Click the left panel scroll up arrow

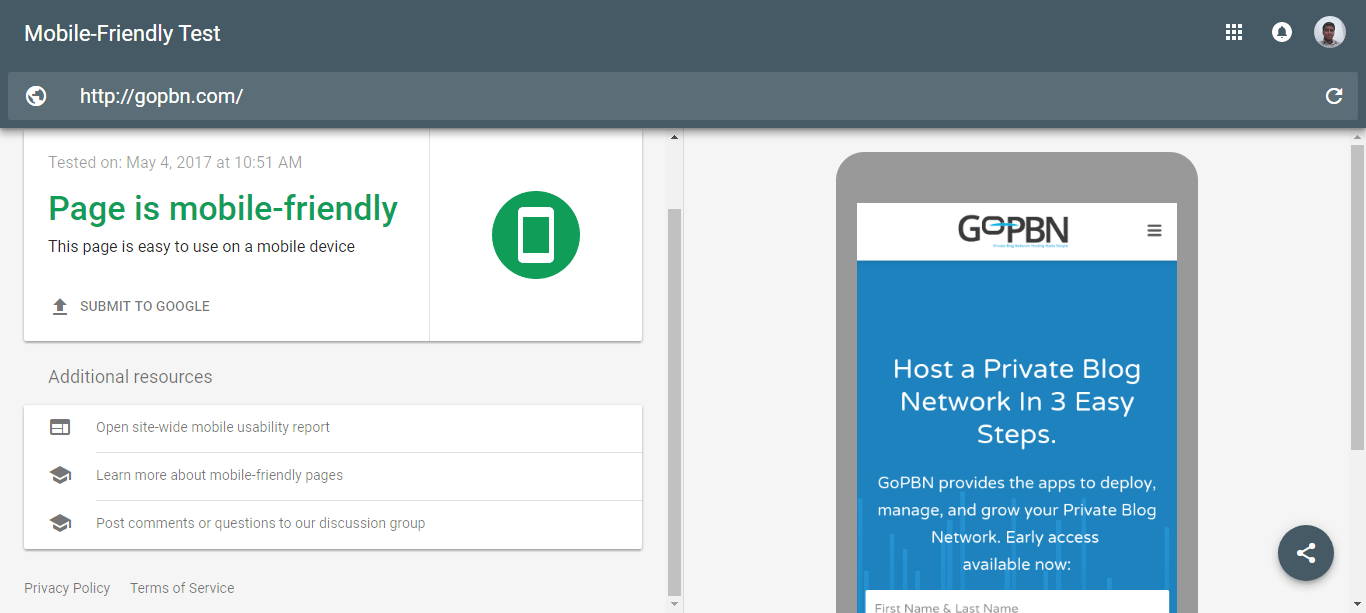pos(674,137)
